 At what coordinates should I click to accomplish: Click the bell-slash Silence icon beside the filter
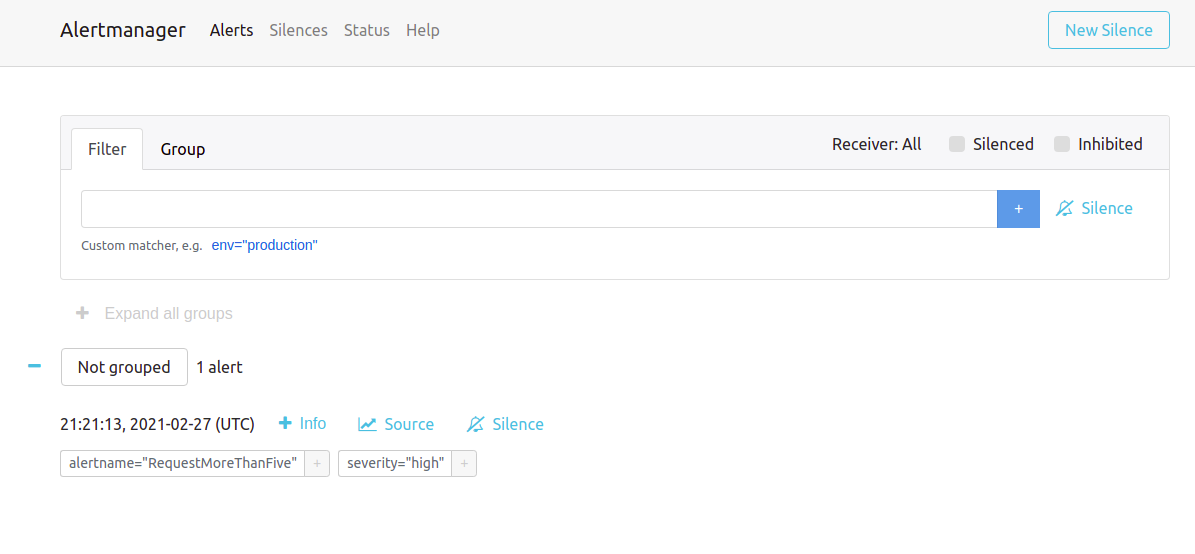click(x=1065, y=208)
